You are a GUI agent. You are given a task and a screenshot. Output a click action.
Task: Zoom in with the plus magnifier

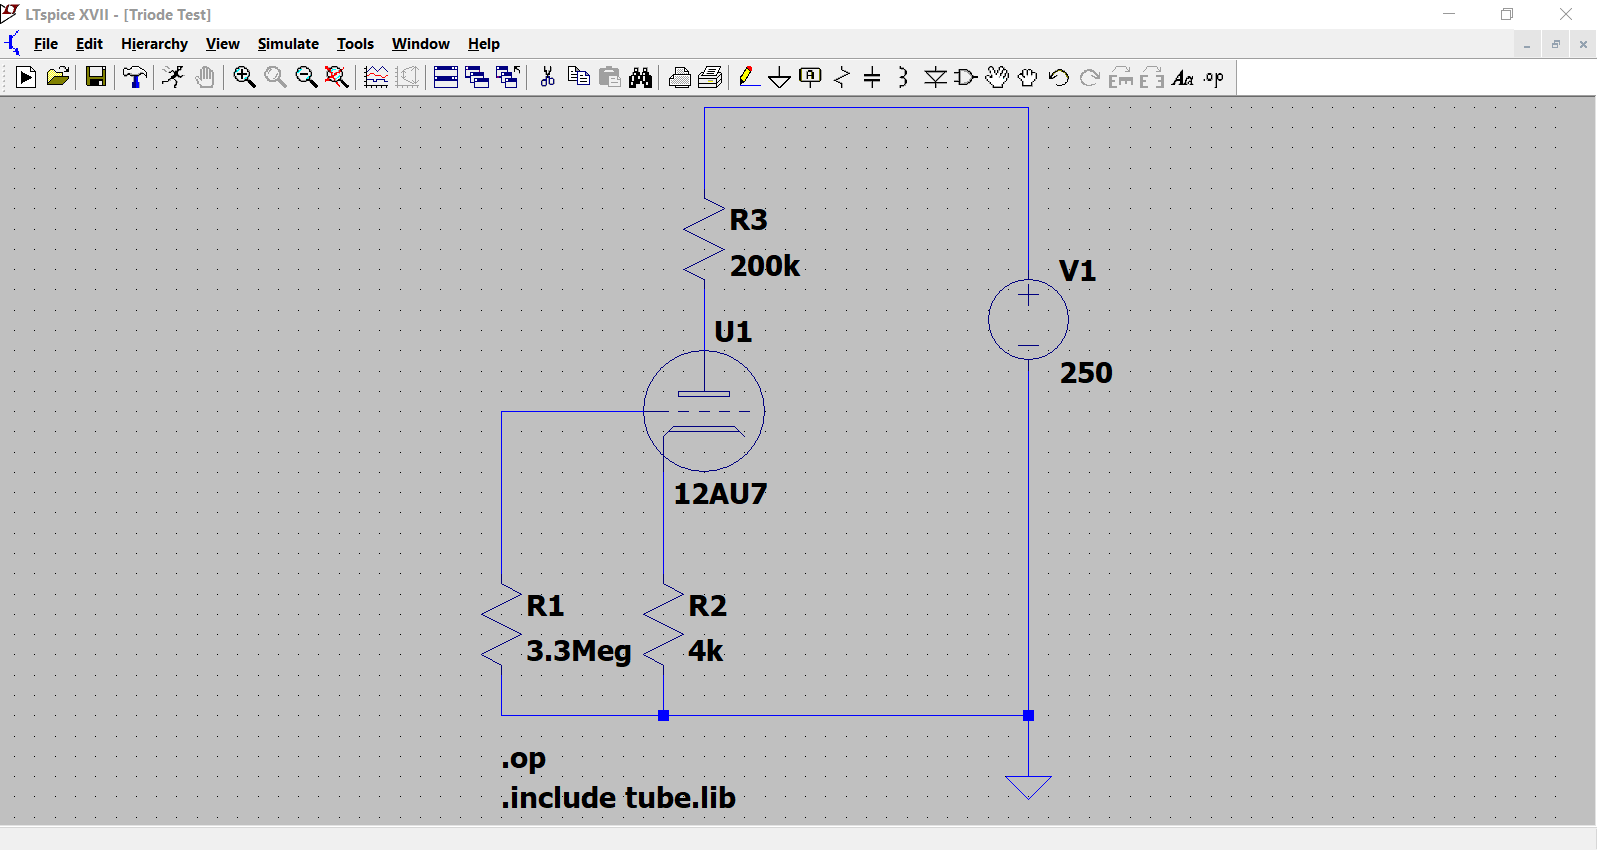pos(244,77)
